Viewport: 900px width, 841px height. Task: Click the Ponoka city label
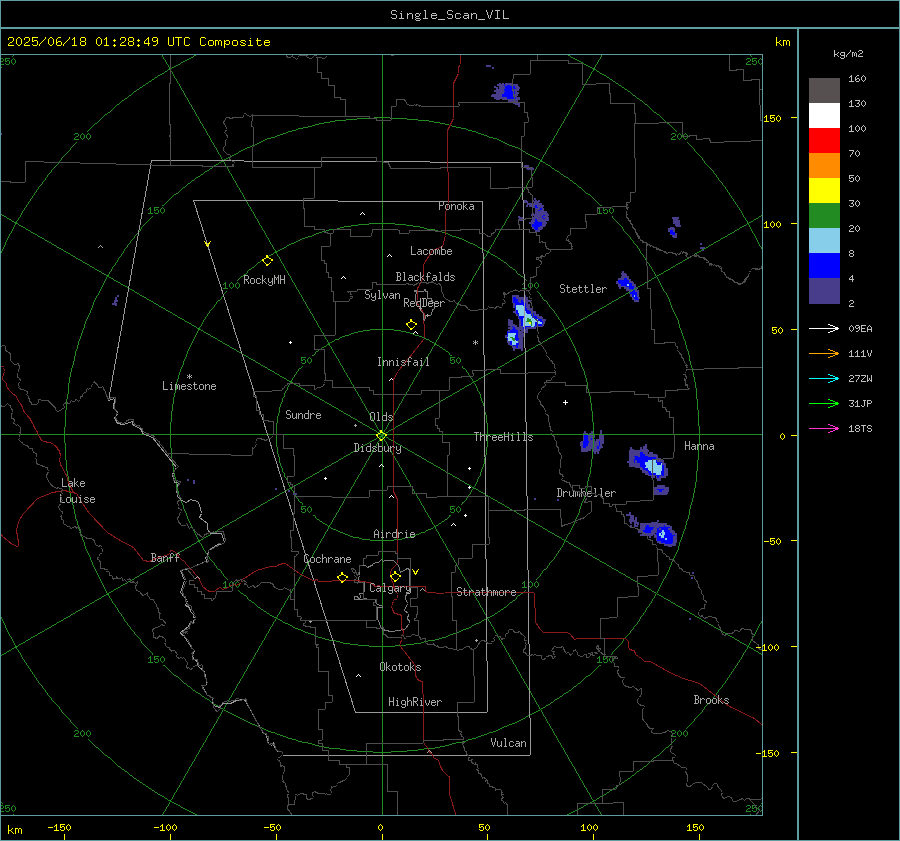tap(456, 206)
